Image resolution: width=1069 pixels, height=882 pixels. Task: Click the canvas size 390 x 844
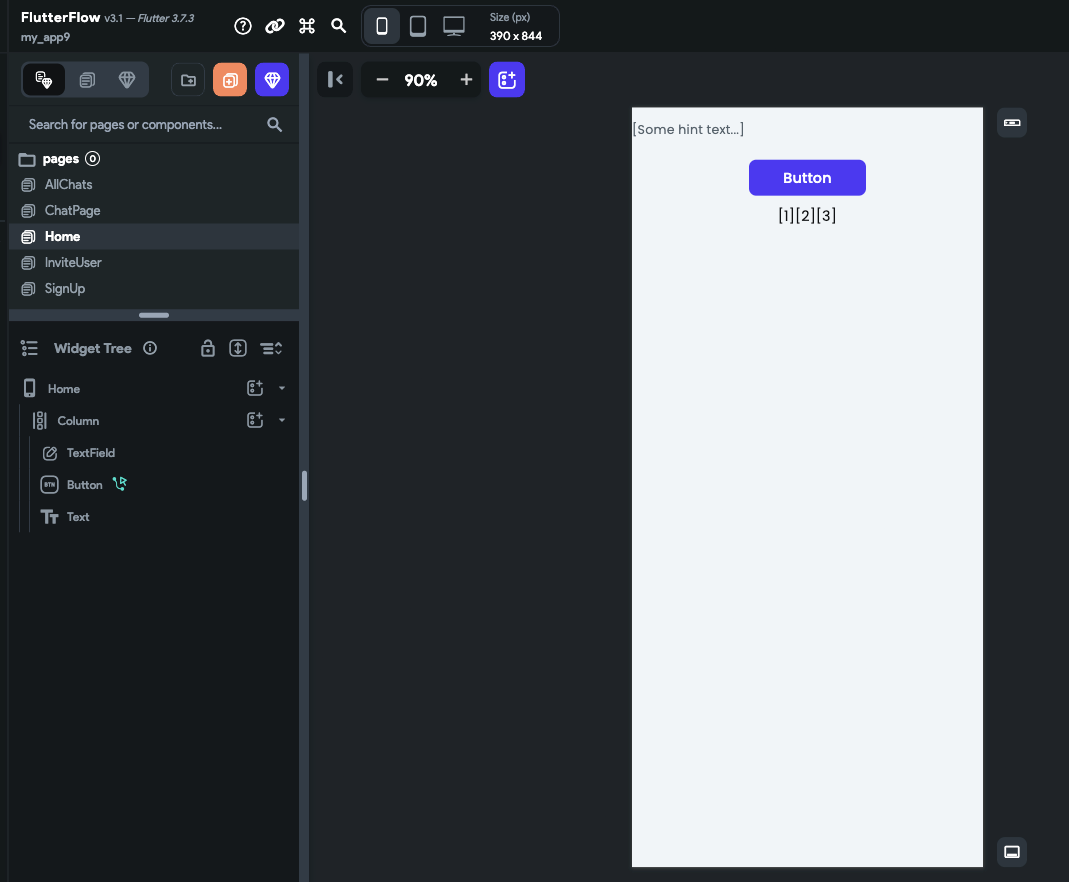pos(515,36)
